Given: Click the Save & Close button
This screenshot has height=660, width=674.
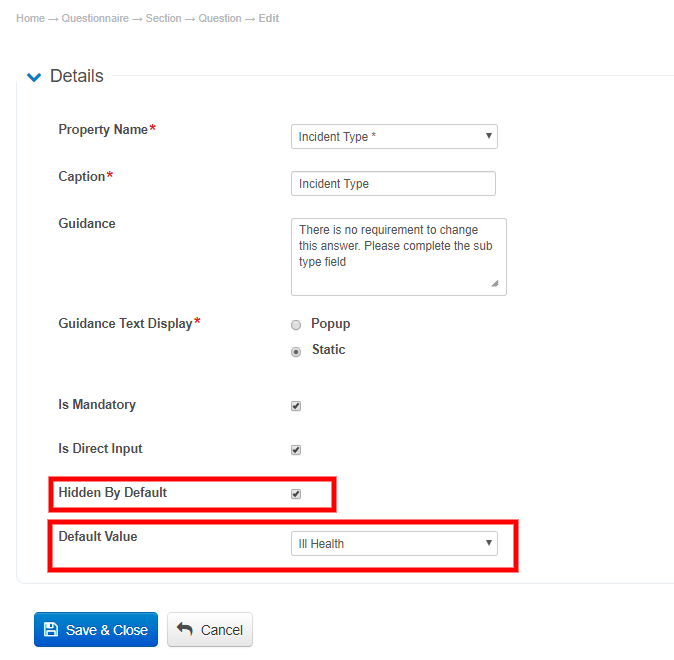Looking at the screenshot, I should pos(96,630).
